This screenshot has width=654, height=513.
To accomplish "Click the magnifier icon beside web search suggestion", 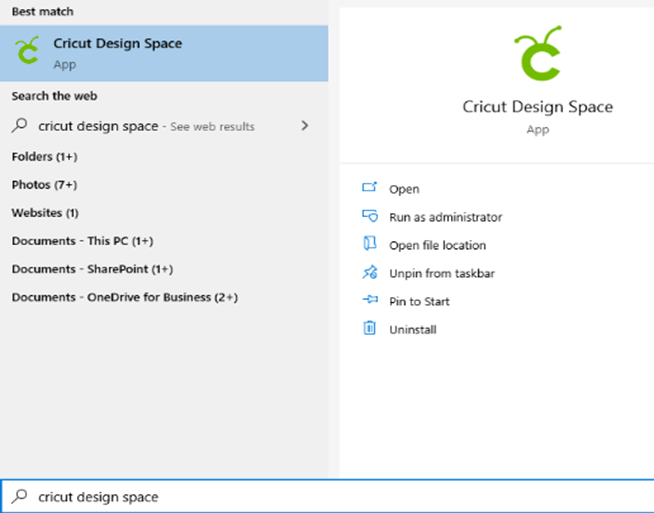I will click(19, 125).
